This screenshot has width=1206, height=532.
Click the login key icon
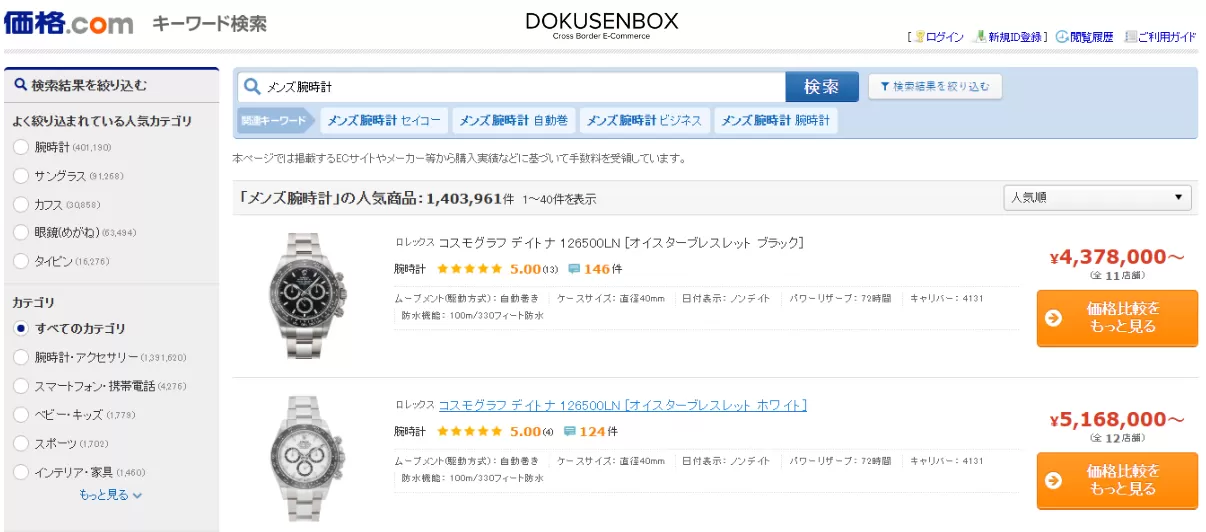pos(919,37)
